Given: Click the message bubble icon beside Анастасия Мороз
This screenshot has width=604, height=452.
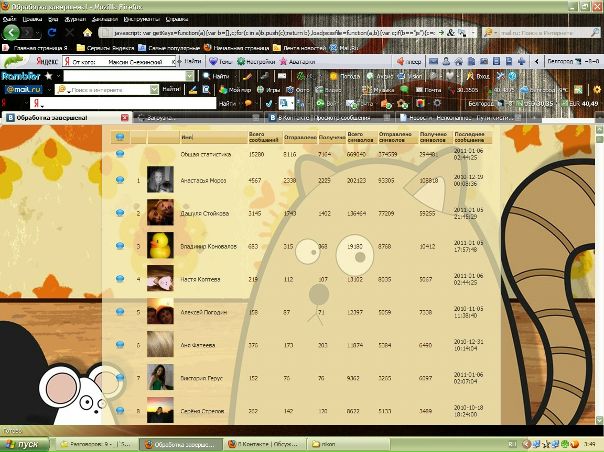Looking at the screenshot, I should (120, 180).
